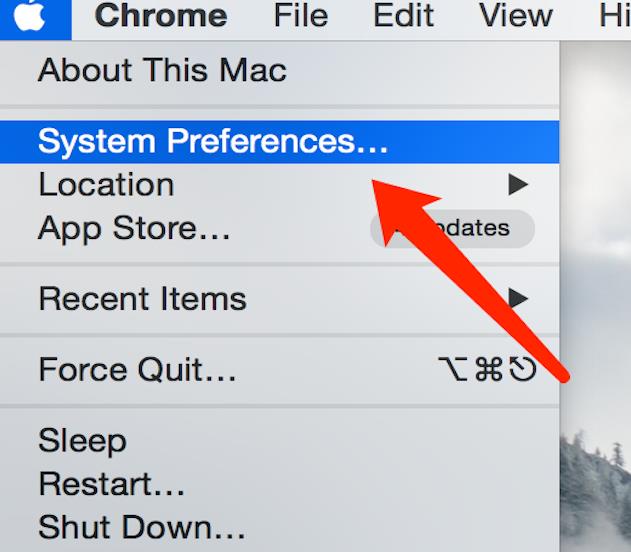Choose Shut Down… option
Image resolution: width=631 pixels, height=552 pixels.
click(142, 526)
